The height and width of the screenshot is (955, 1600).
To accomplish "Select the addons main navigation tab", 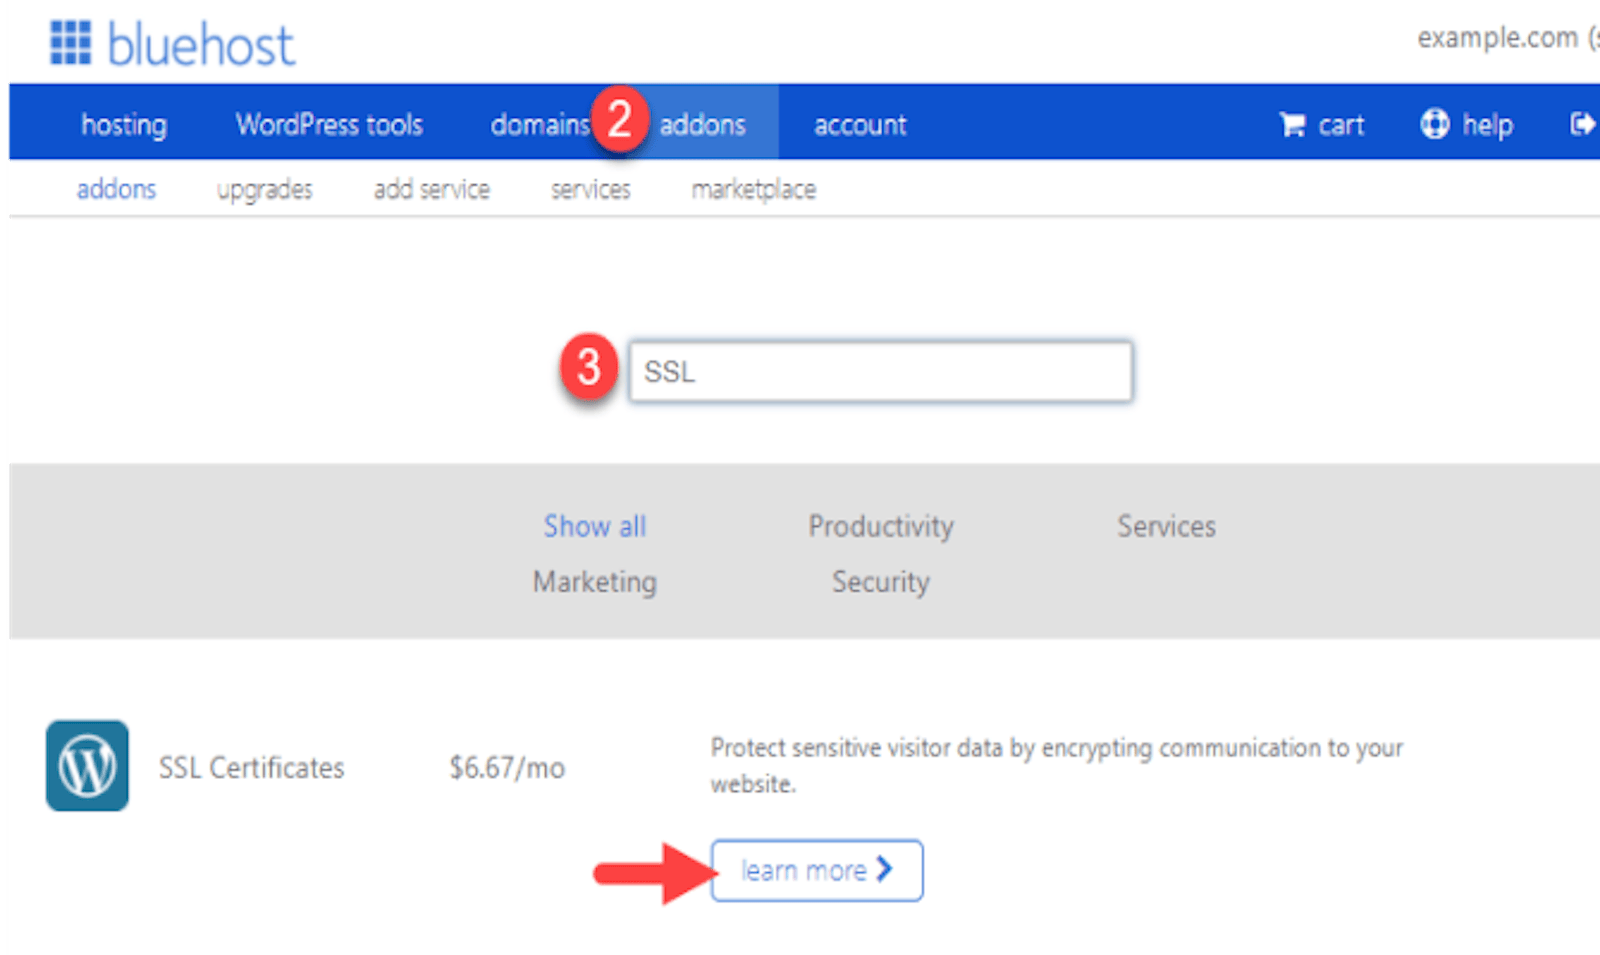I will click(x=703, y=125).
